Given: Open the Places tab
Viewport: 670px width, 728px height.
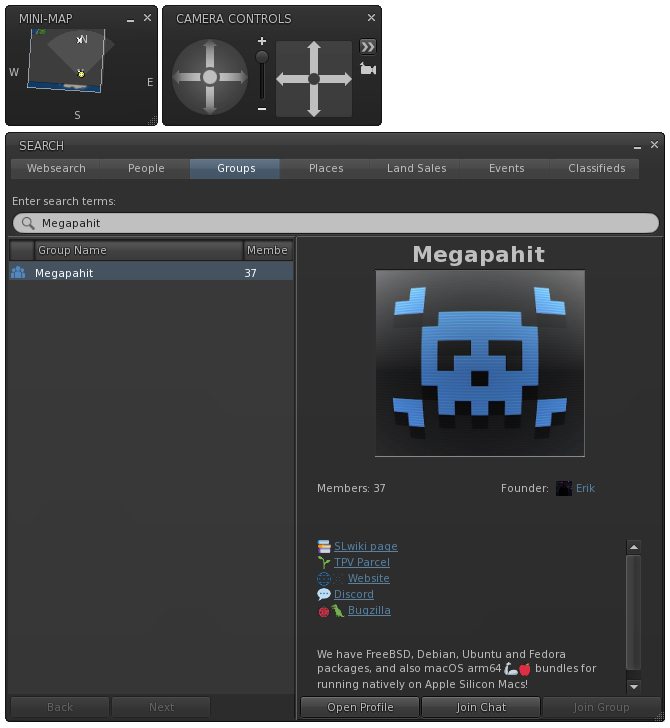Looking at the screenshot, I should tap(326, 169).
